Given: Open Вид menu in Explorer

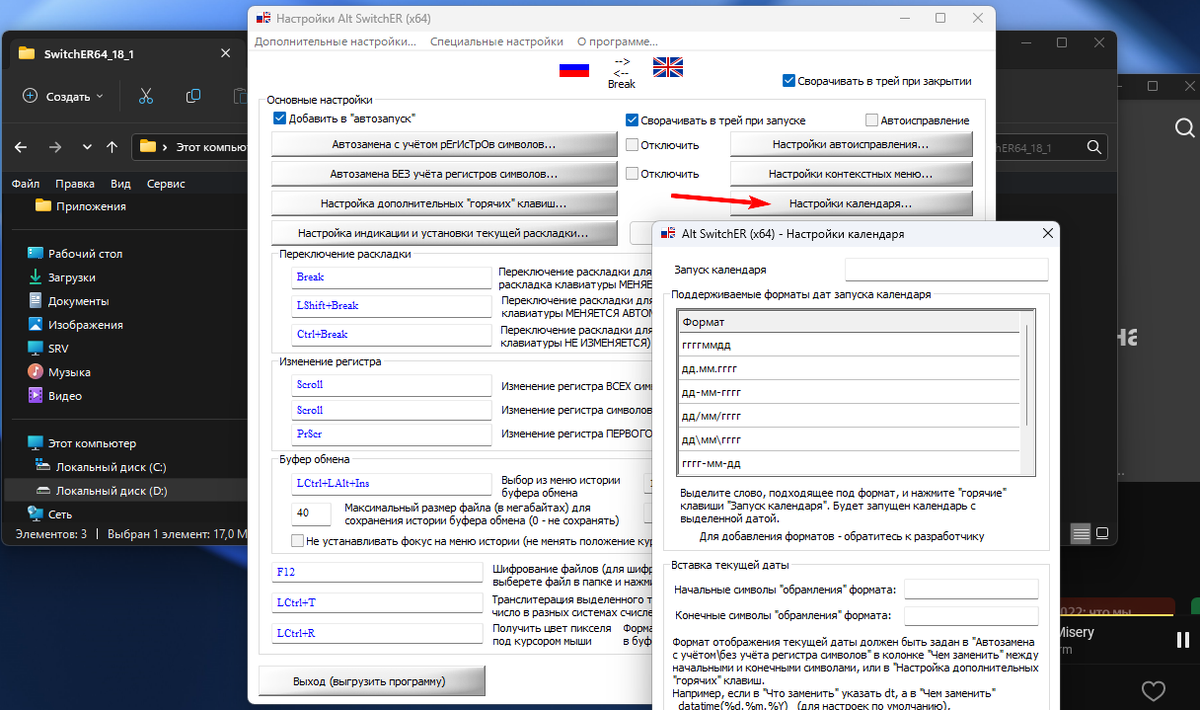Looking at the screenshot, I should [x=121, y=184].
